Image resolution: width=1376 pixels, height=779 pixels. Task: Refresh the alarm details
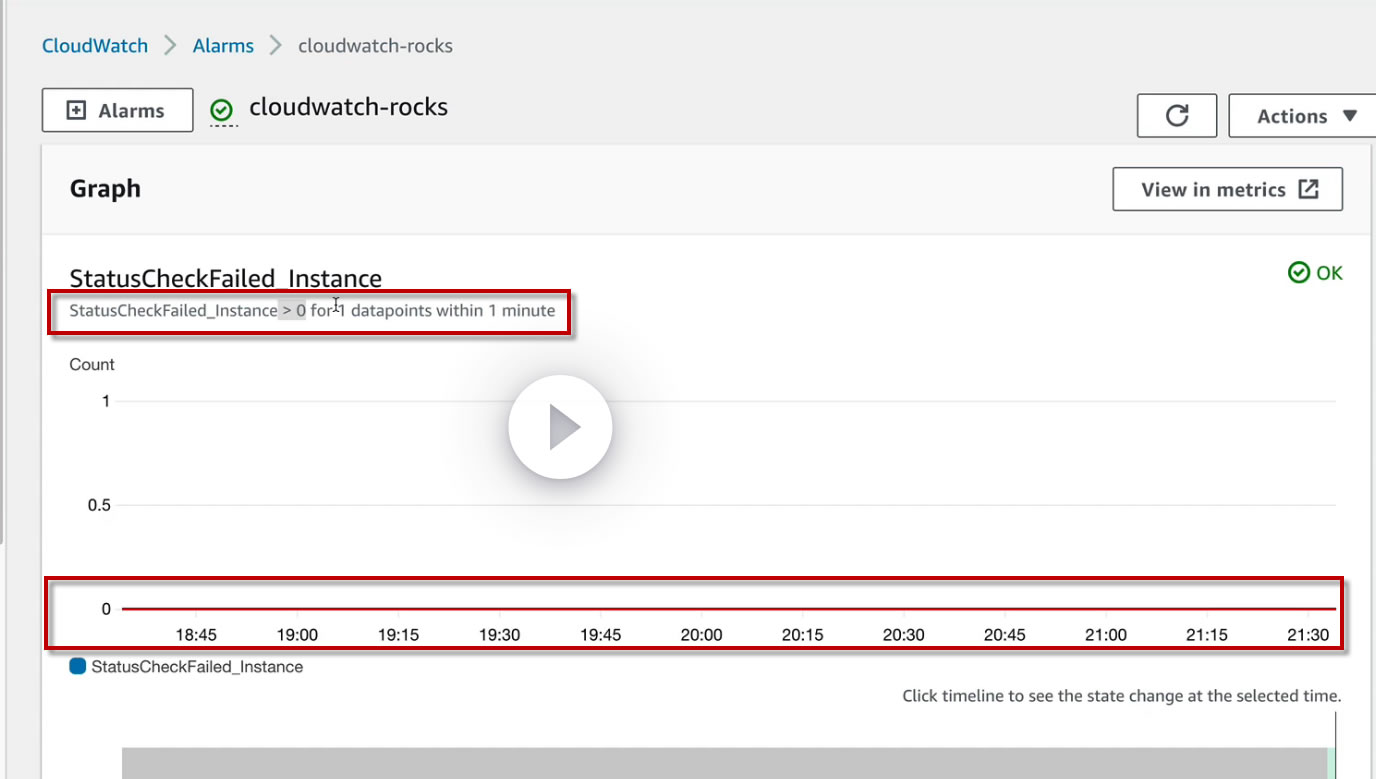1177,116
